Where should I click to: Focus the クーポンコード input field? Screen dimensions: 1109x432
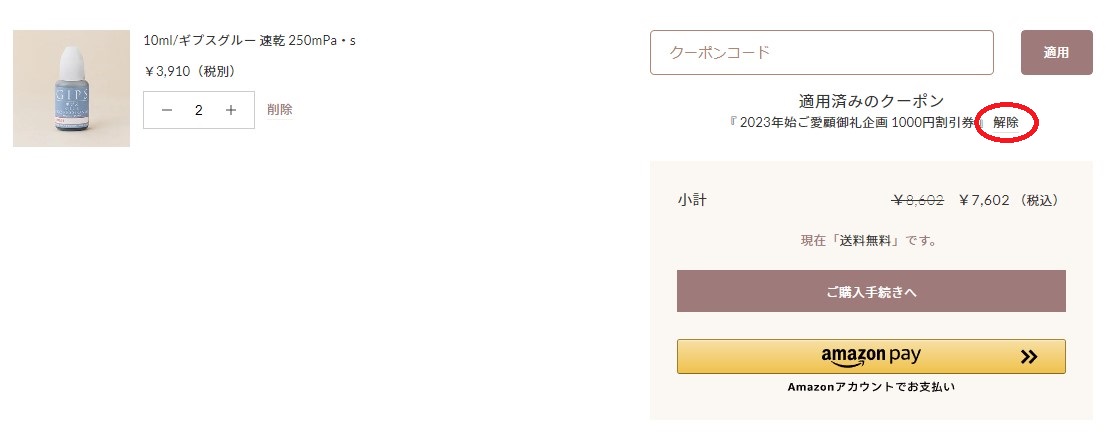coord(821,52)
